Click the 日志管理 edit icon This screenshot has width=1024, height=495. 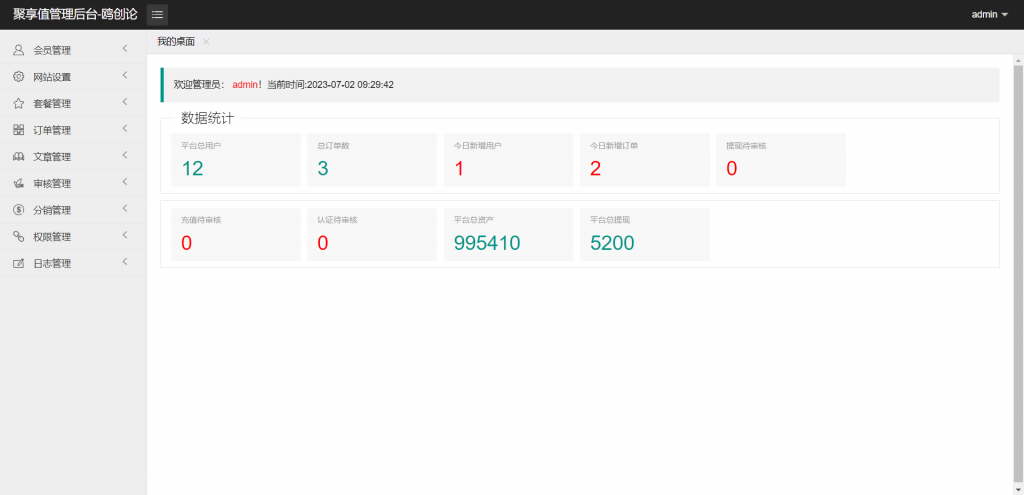pos(19,263)
